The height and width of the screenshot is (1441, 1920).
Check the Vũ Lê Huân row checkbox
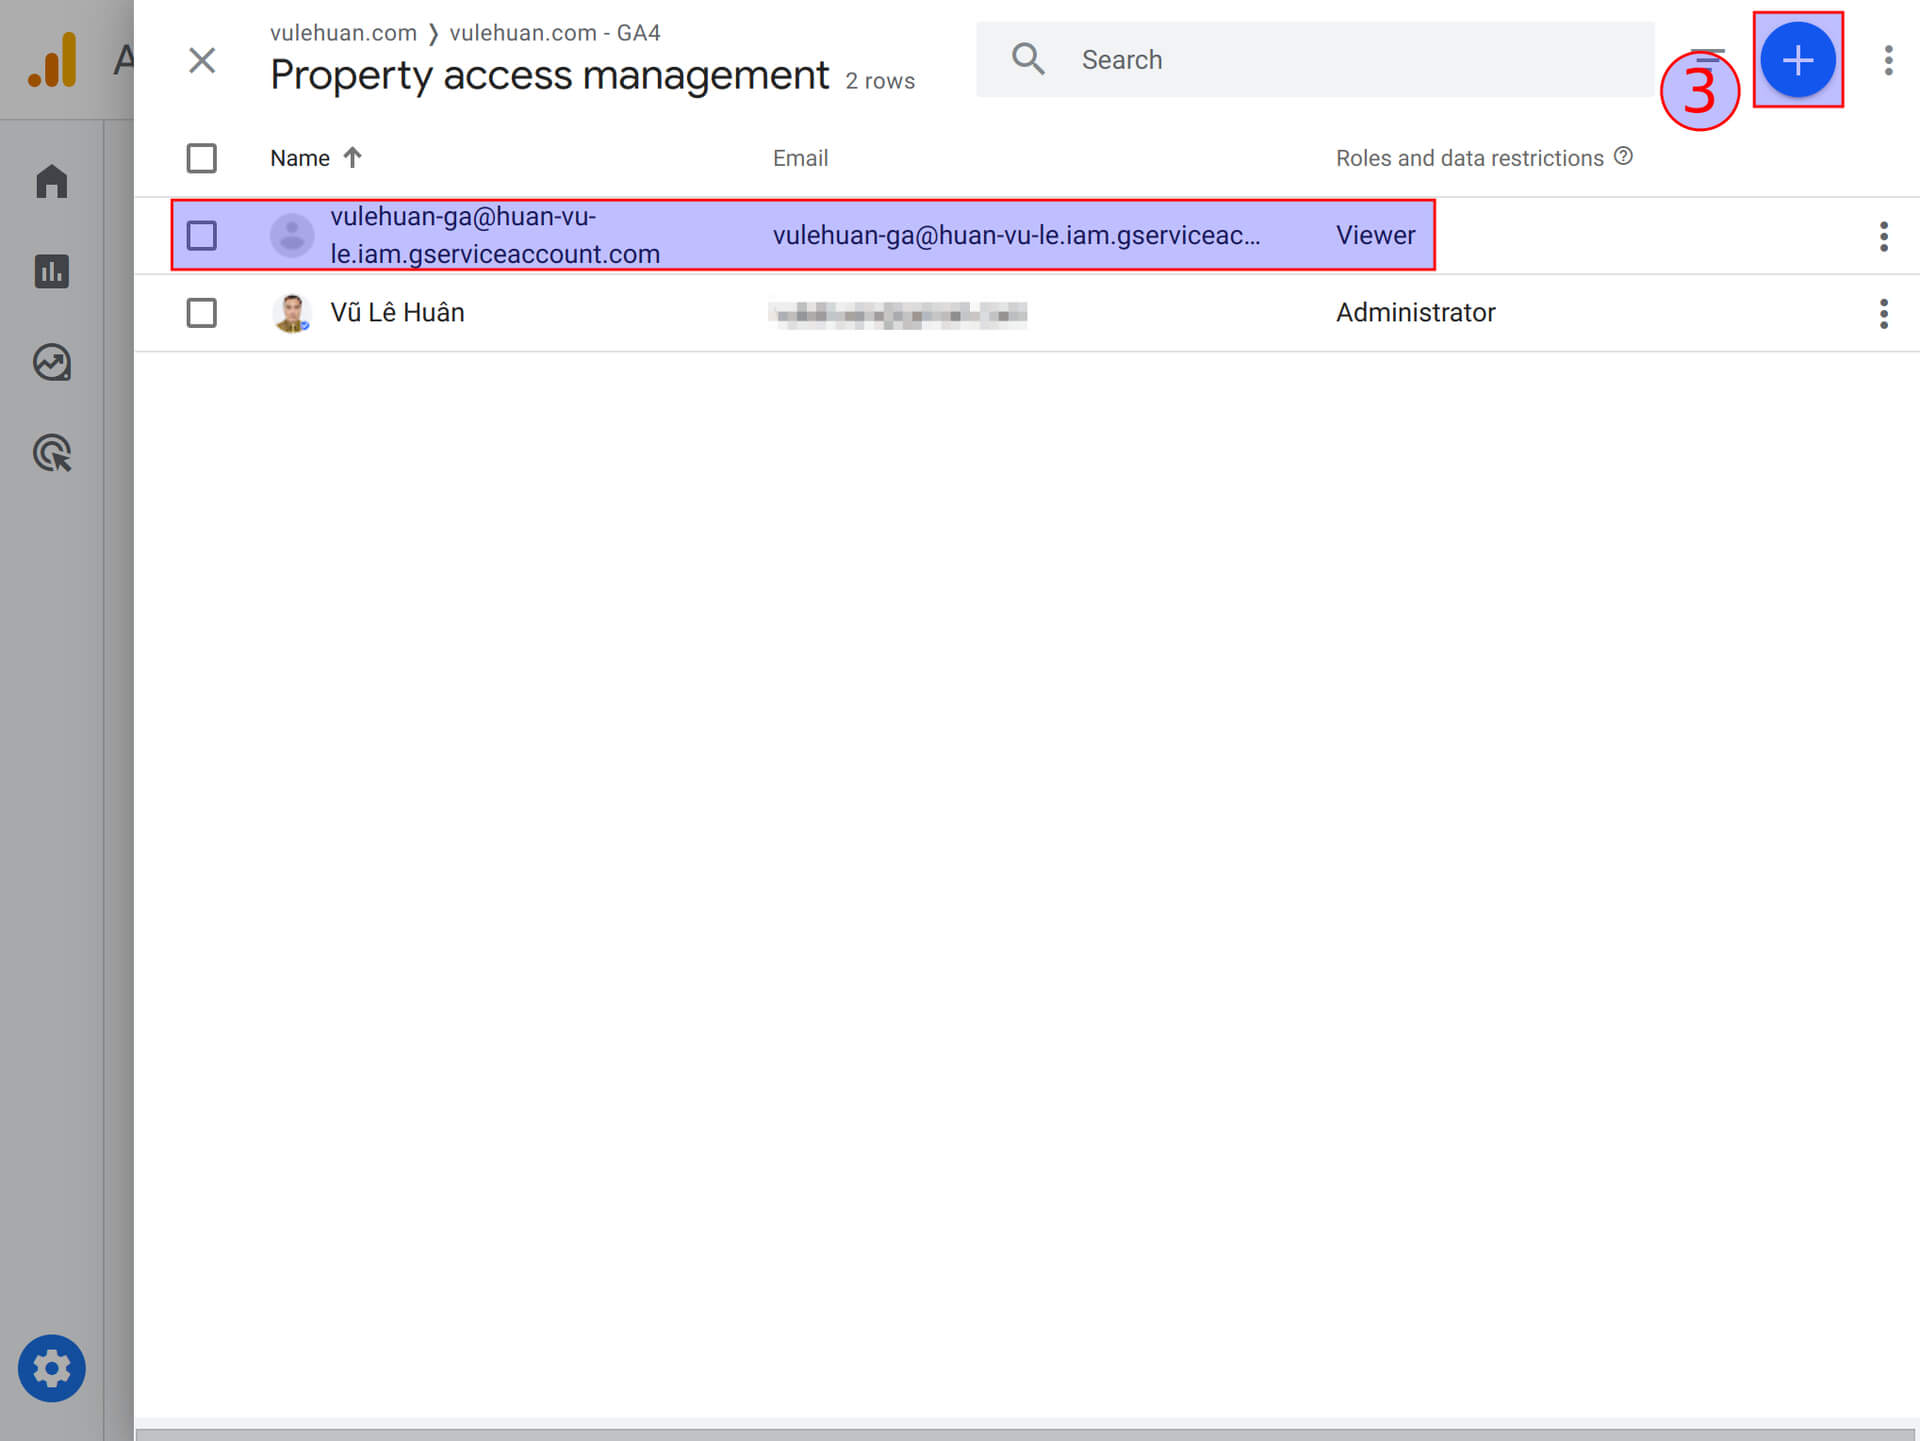[202, 313]
